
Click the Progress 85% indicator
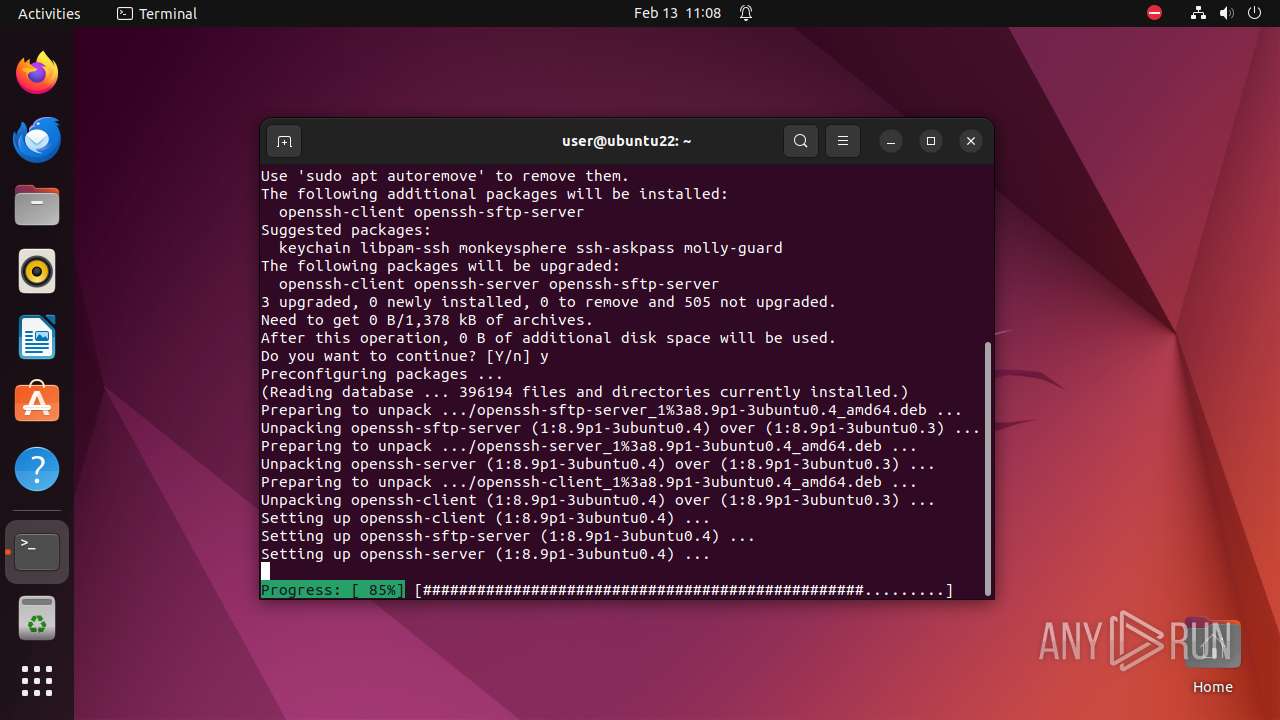[x=333, y=590]
